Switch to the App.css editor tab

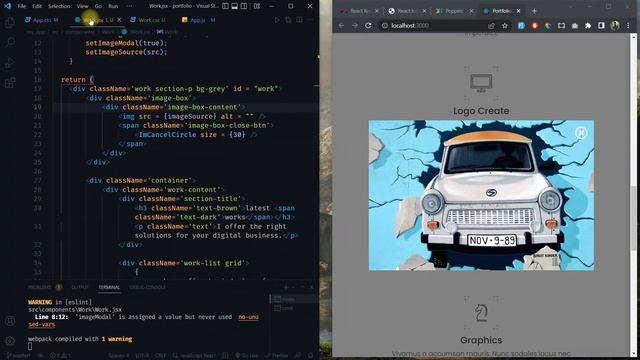point(42,20)
